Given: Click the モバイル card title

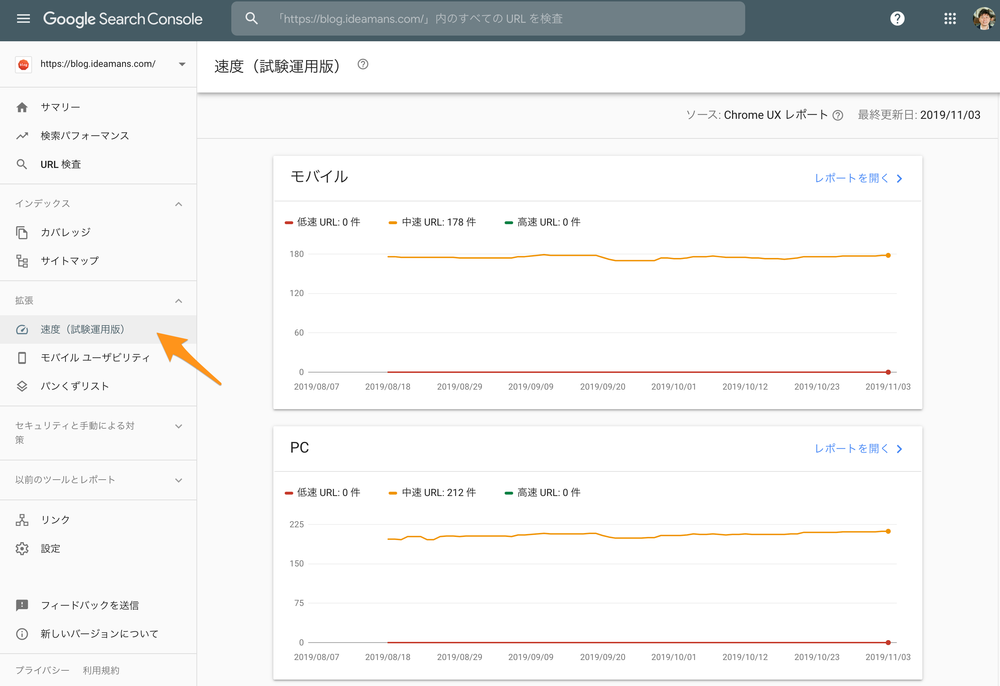Looking at the screenshot, I should 319,177.
